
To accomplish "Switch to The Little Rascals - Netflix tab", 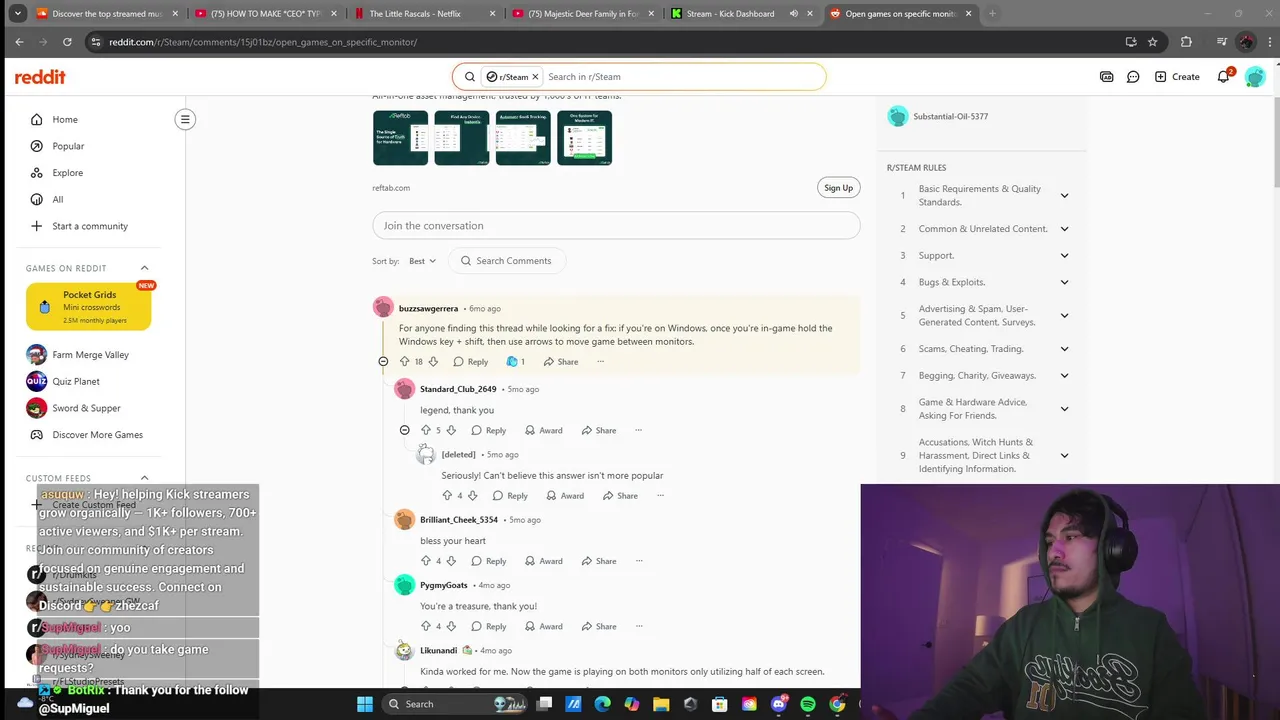I will click(424, 14).
